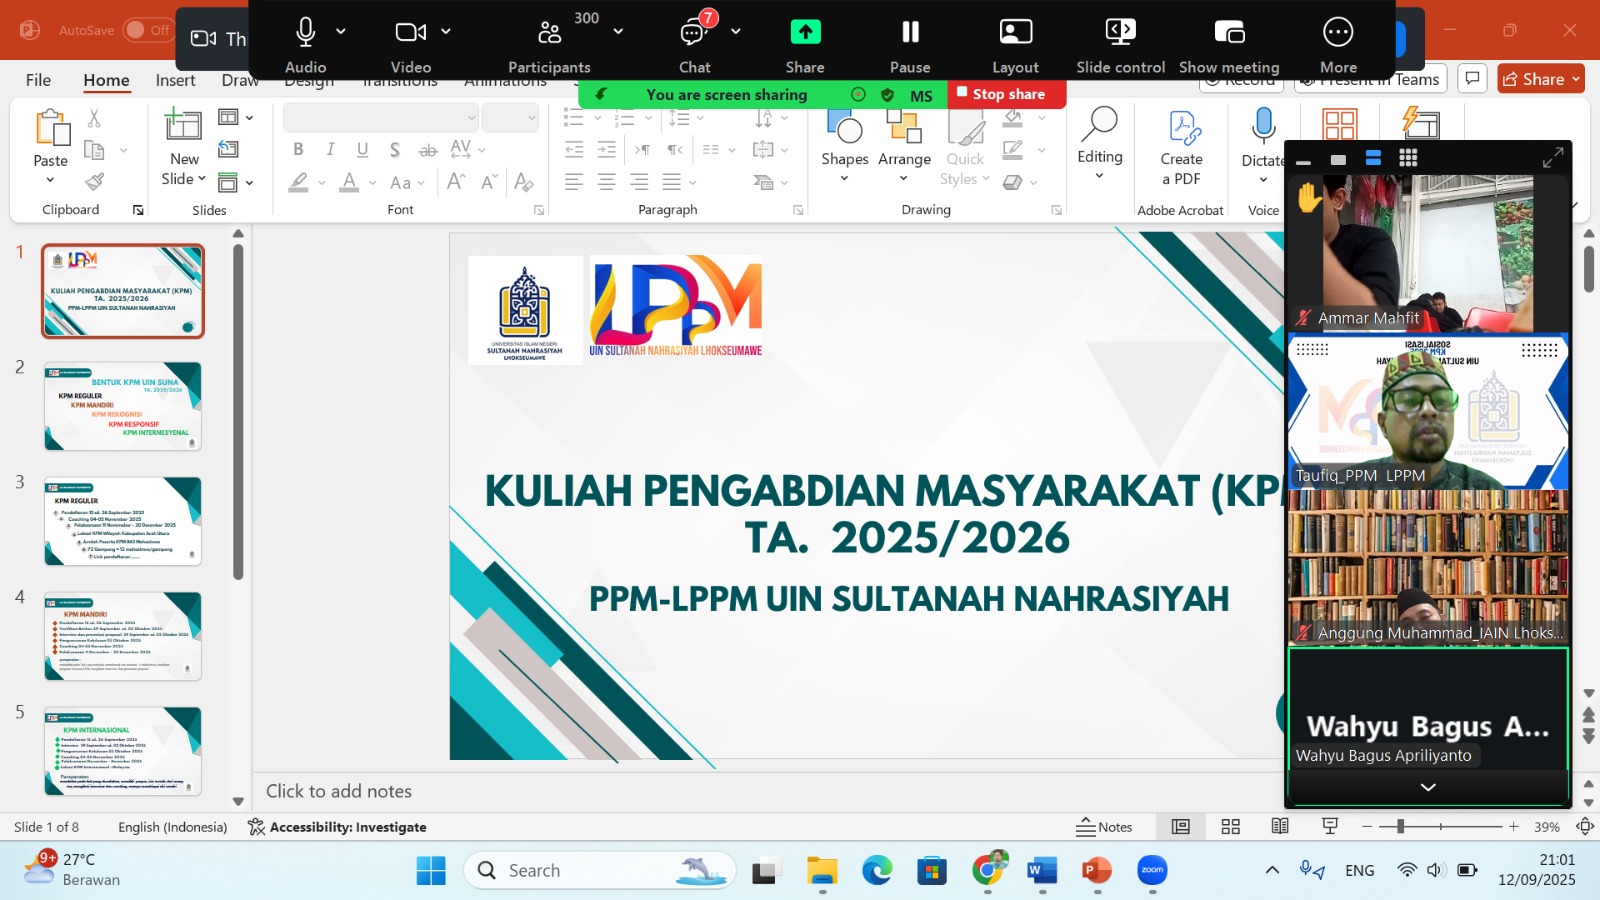
Task: Open the File menu
Action: pyautogui.click(x=38, y=80)
